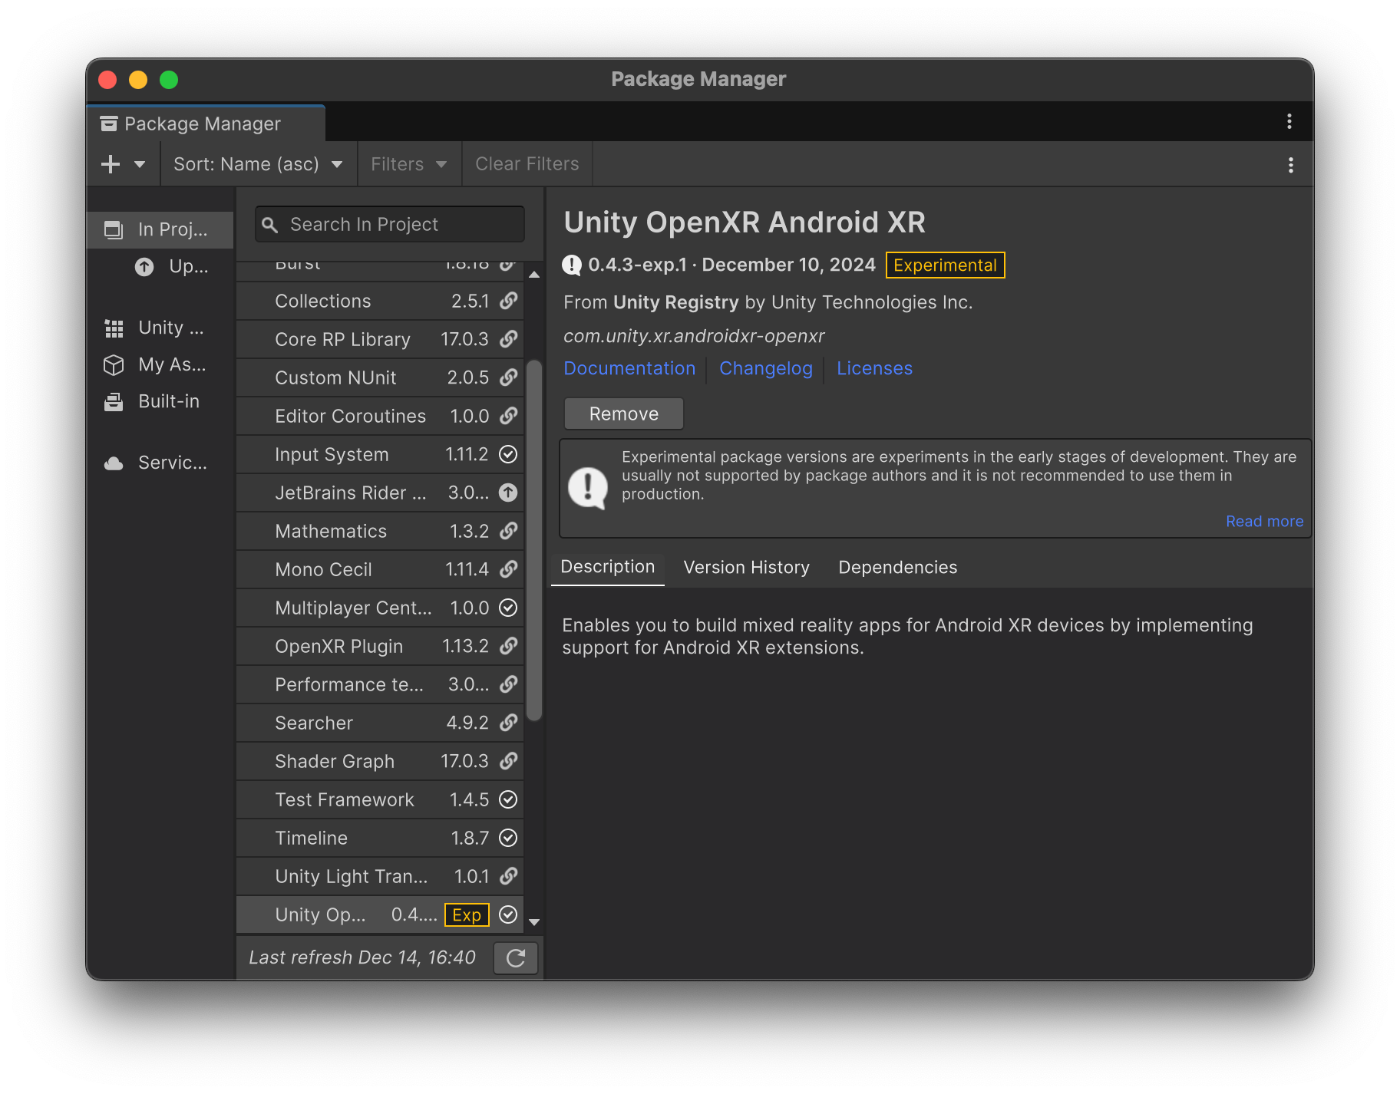Open the add package dropdown arrow
This screenshot has height=1094, width=1400.
(x=140, y=163)
